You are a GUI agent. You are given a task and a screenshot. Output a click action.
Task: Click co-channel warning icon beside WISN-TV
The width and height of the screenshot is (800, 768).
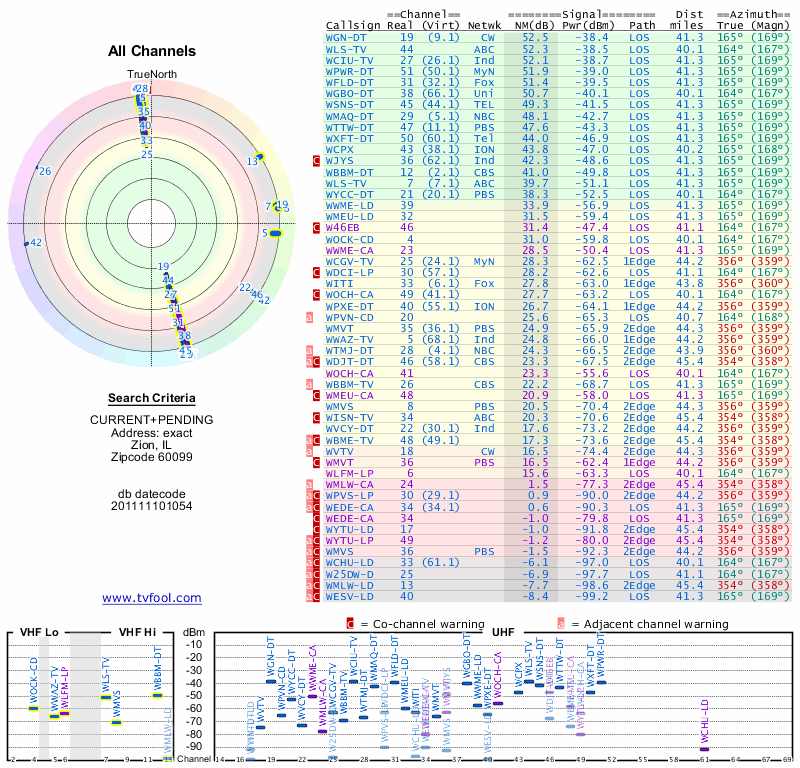(316, 417)
